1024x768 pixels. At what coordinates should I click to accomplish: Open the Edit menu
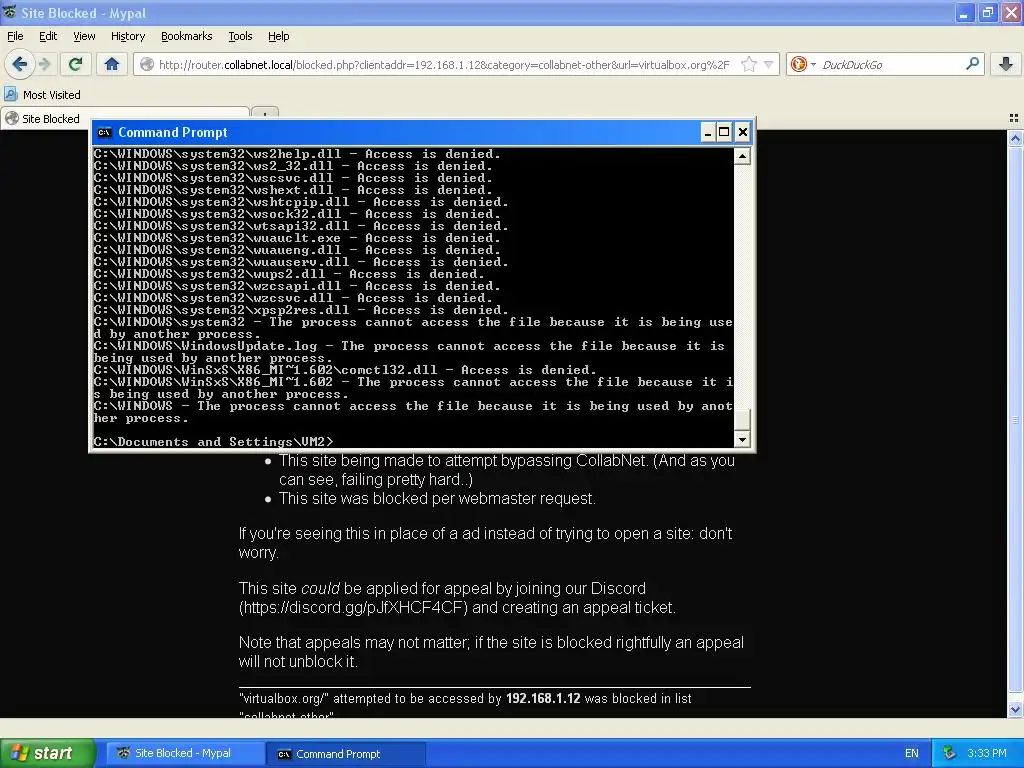48,36
